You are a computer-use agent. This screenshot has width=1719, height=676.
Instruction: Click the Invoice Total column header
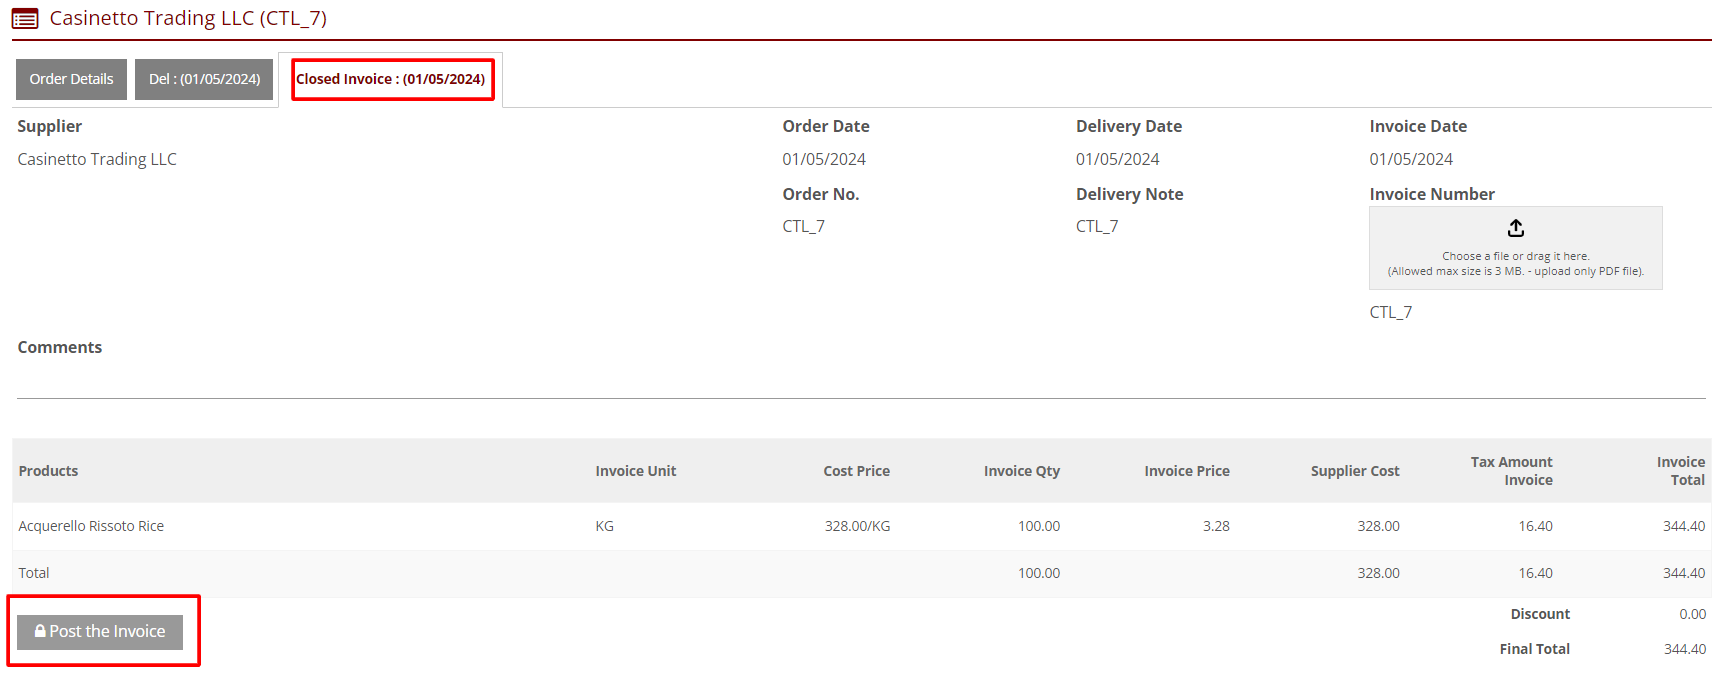[1680, 471]
